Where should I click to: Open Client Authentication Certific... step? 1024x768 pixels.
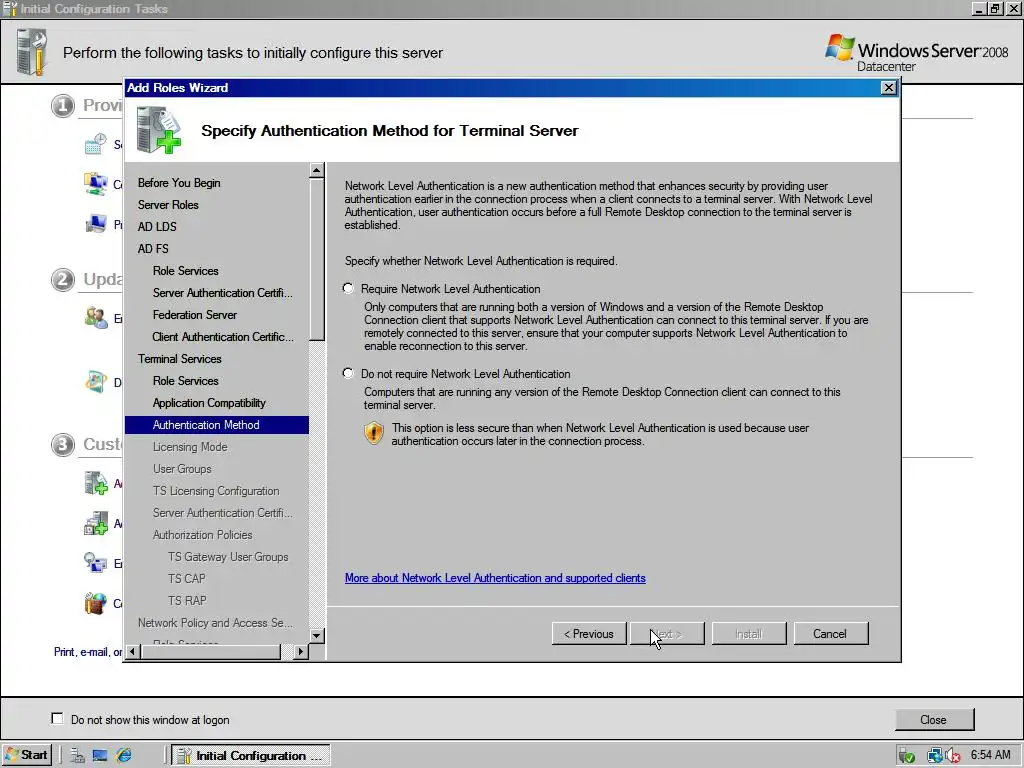223,337
